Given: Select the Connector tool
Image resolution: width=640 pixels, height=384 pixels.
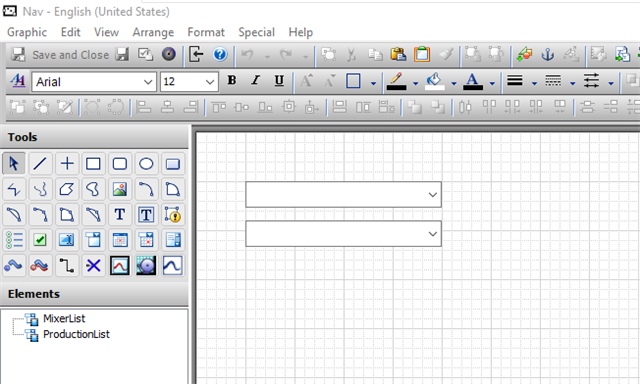Looking at the screenshot, I should (67, 266).
